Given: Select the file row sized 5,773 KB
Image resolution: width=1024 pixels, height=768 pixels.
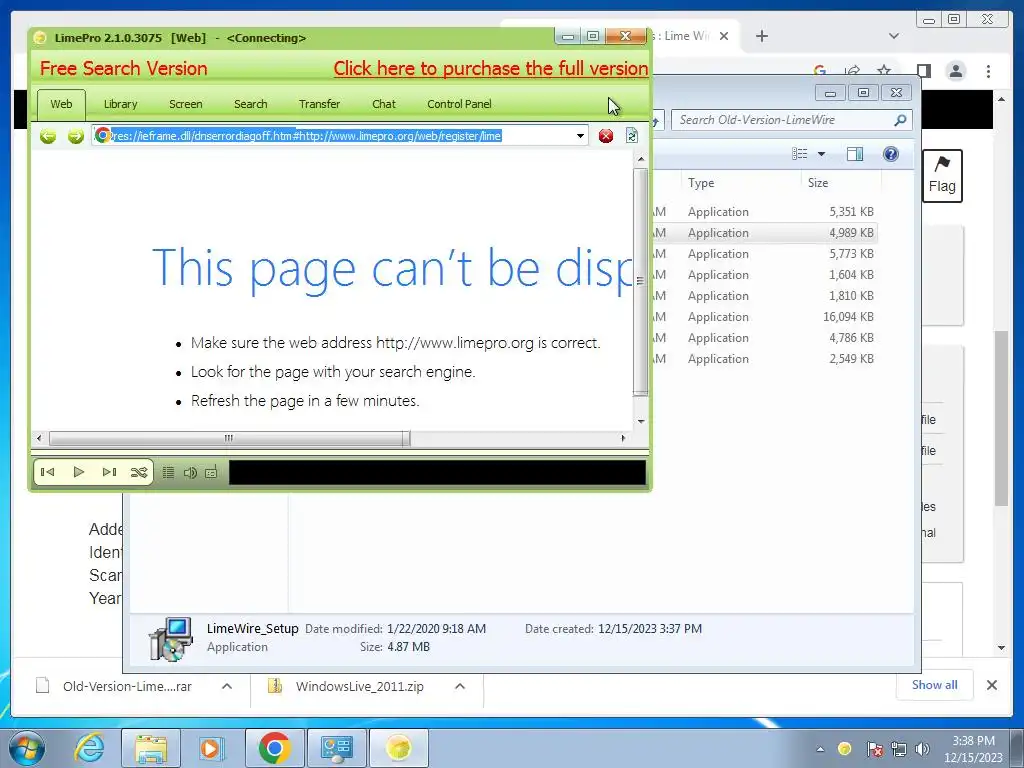Looking at the screenshot, I should [x=764, y=253].
